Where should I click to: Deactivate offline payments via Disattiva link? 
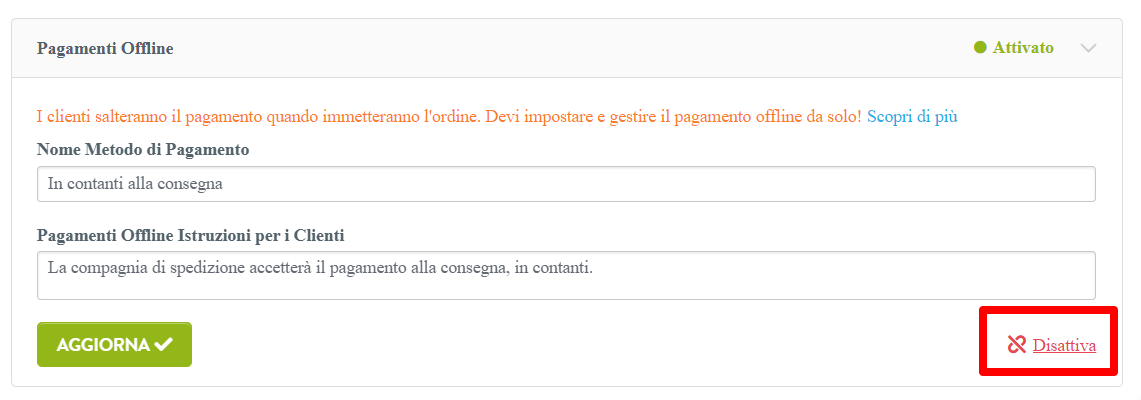pos(1064,345)
